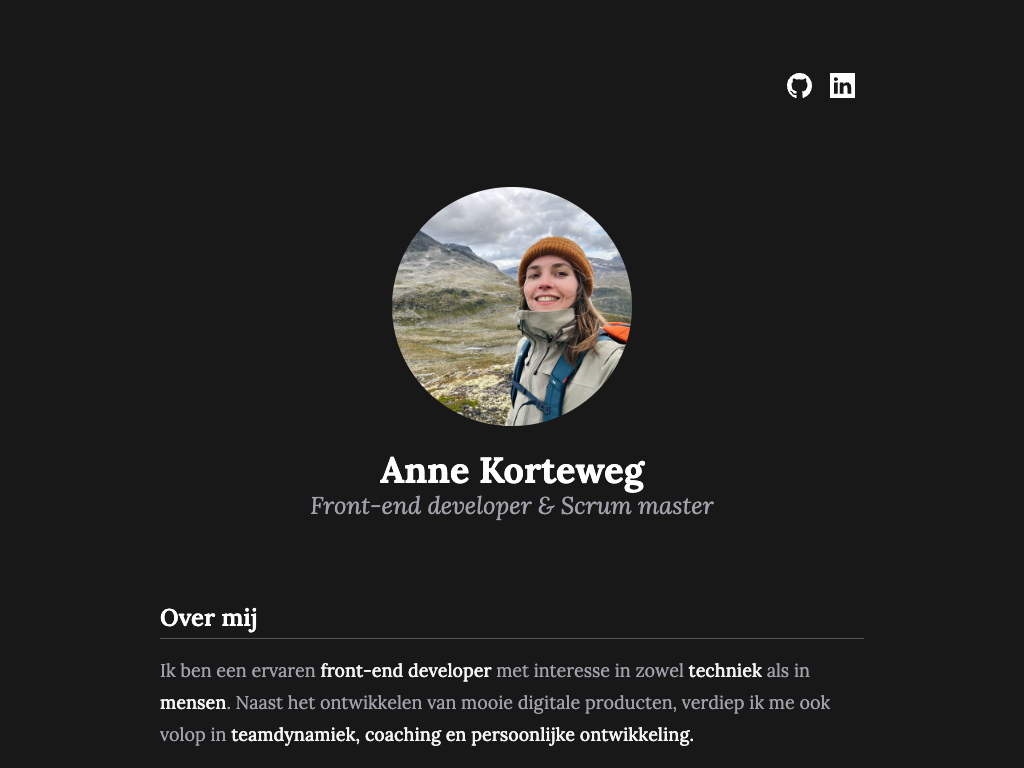Click the 'Over mij' section heading

[x=208, y=618]
